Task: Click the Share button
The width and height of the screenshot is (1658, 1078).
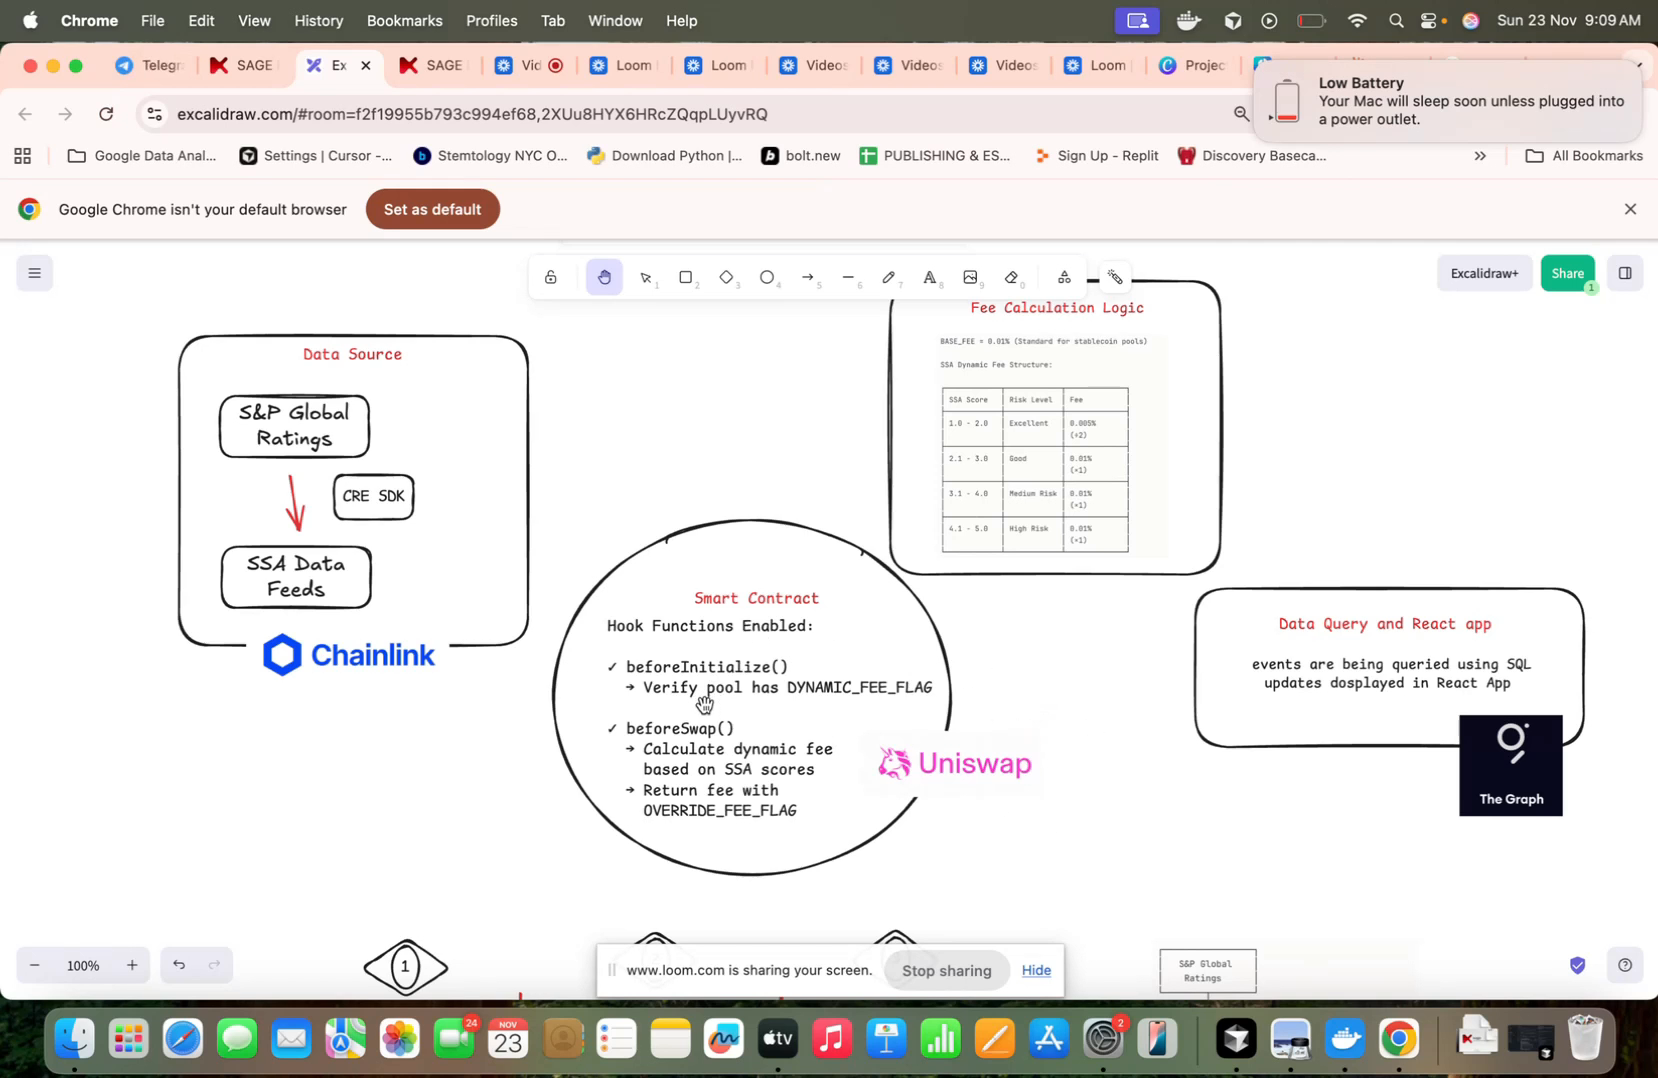Action: pos(1567,273)
